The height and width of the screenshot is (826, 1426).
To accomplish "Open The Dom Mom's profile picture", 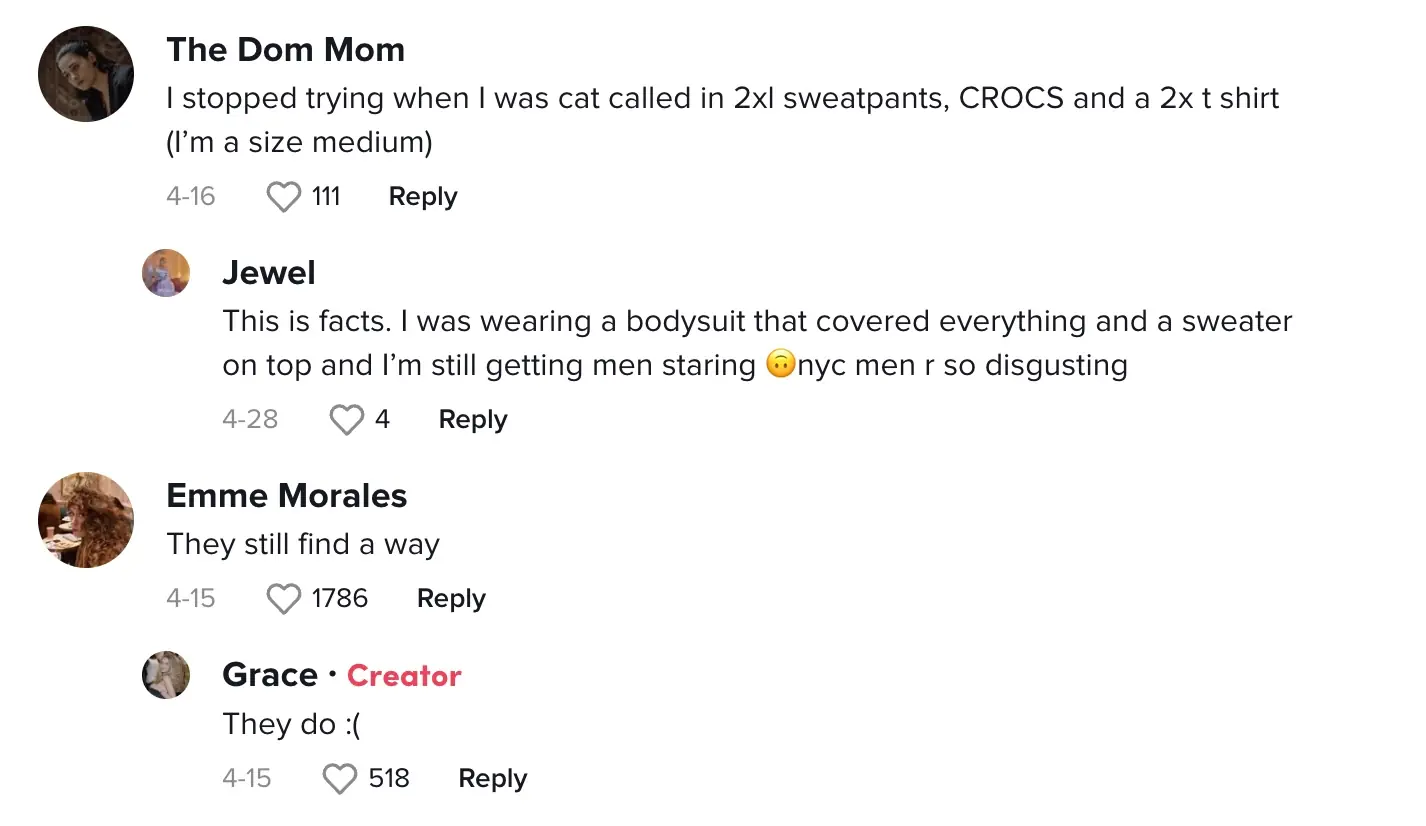I will coord(86,74).
